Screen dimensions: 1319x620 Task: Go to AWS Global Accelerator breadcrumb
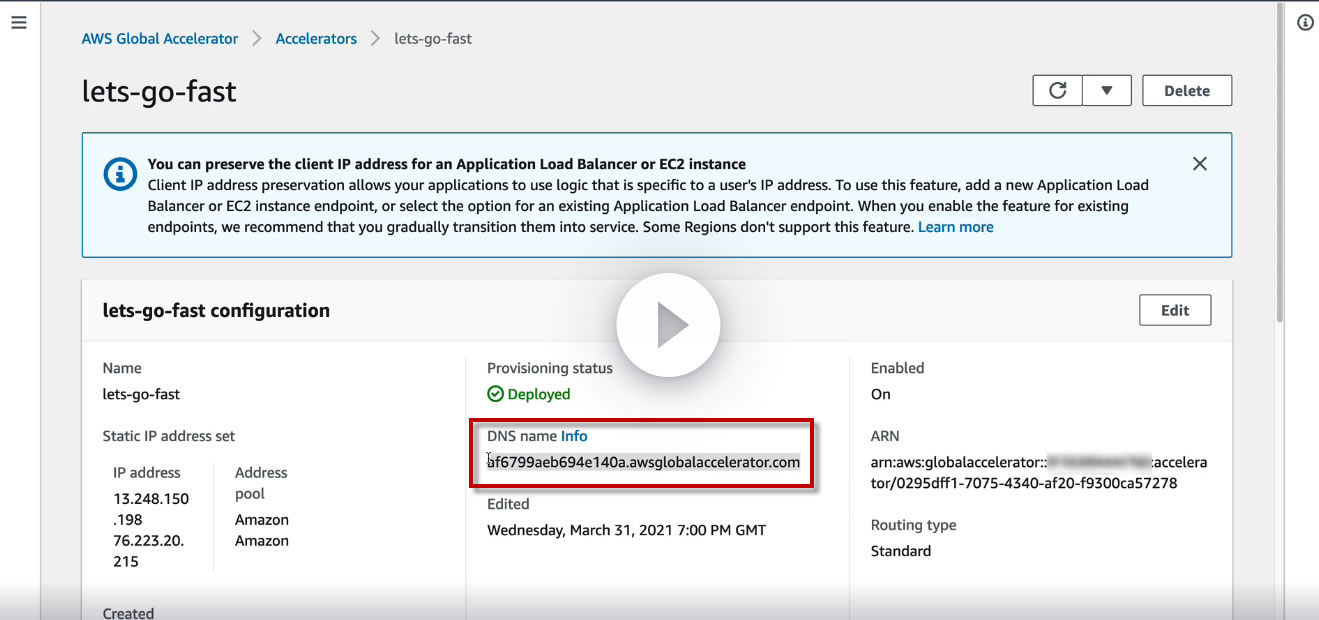tap(160, 39)
